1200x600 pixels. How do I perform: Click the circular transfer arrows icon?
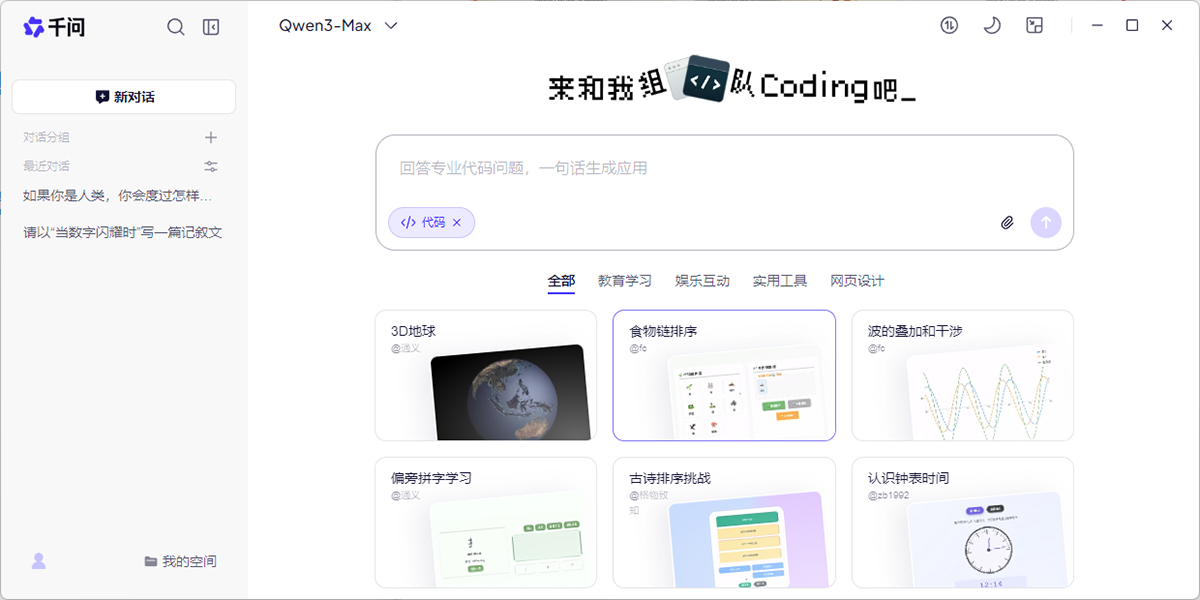coord(950,26)
